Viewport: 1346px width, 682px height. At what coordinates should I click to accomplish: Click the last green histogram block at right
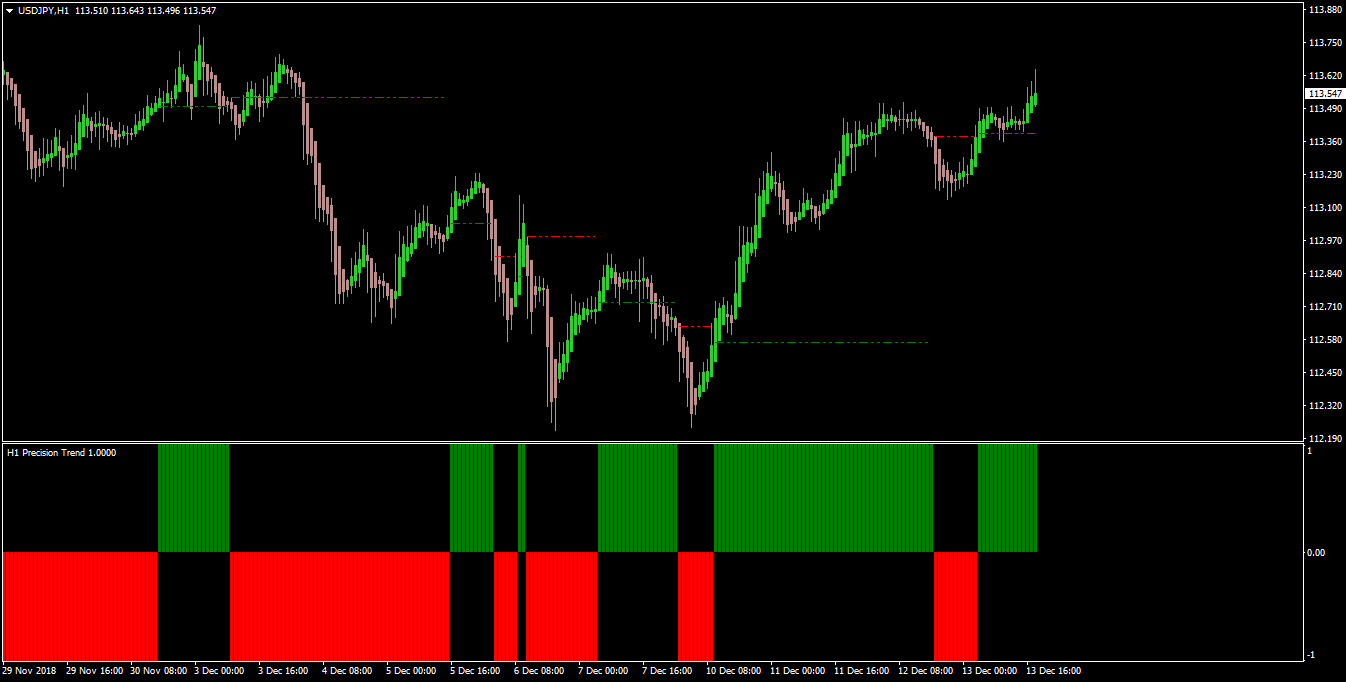click(x=1007, y=498)
